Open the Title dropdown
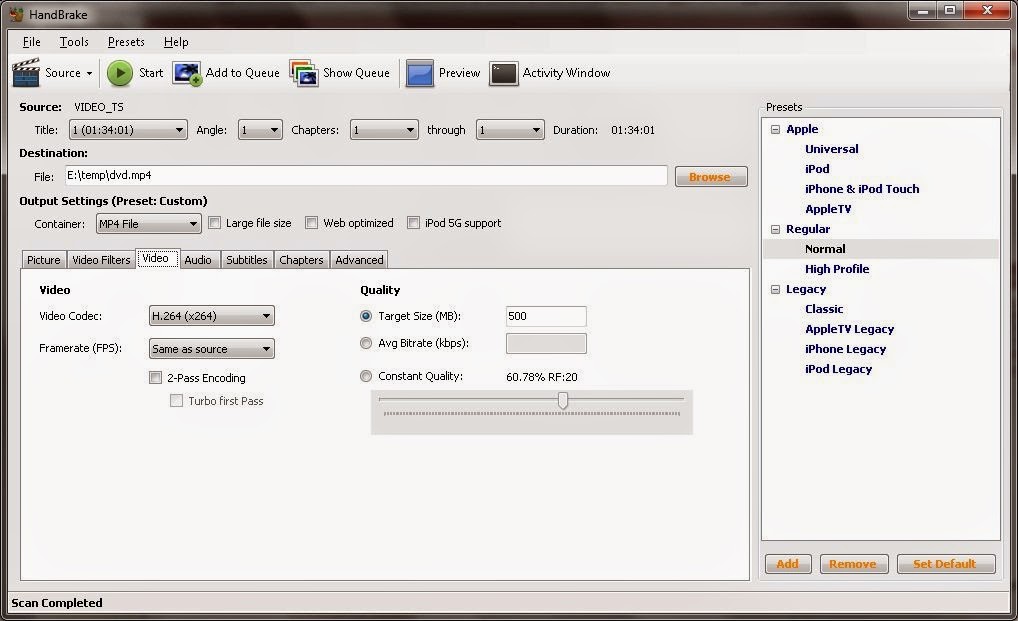 click(128, 130)
